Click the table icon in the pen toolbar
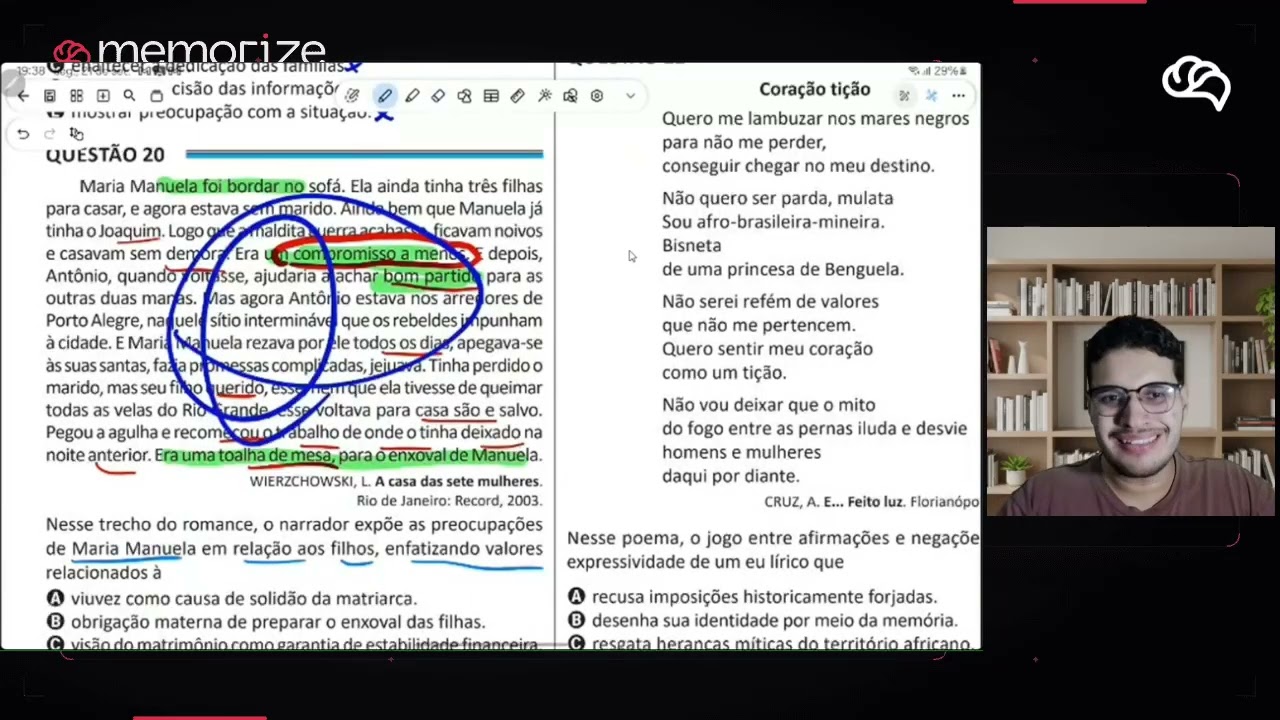 pyautogui.click(x=491, y=96)
